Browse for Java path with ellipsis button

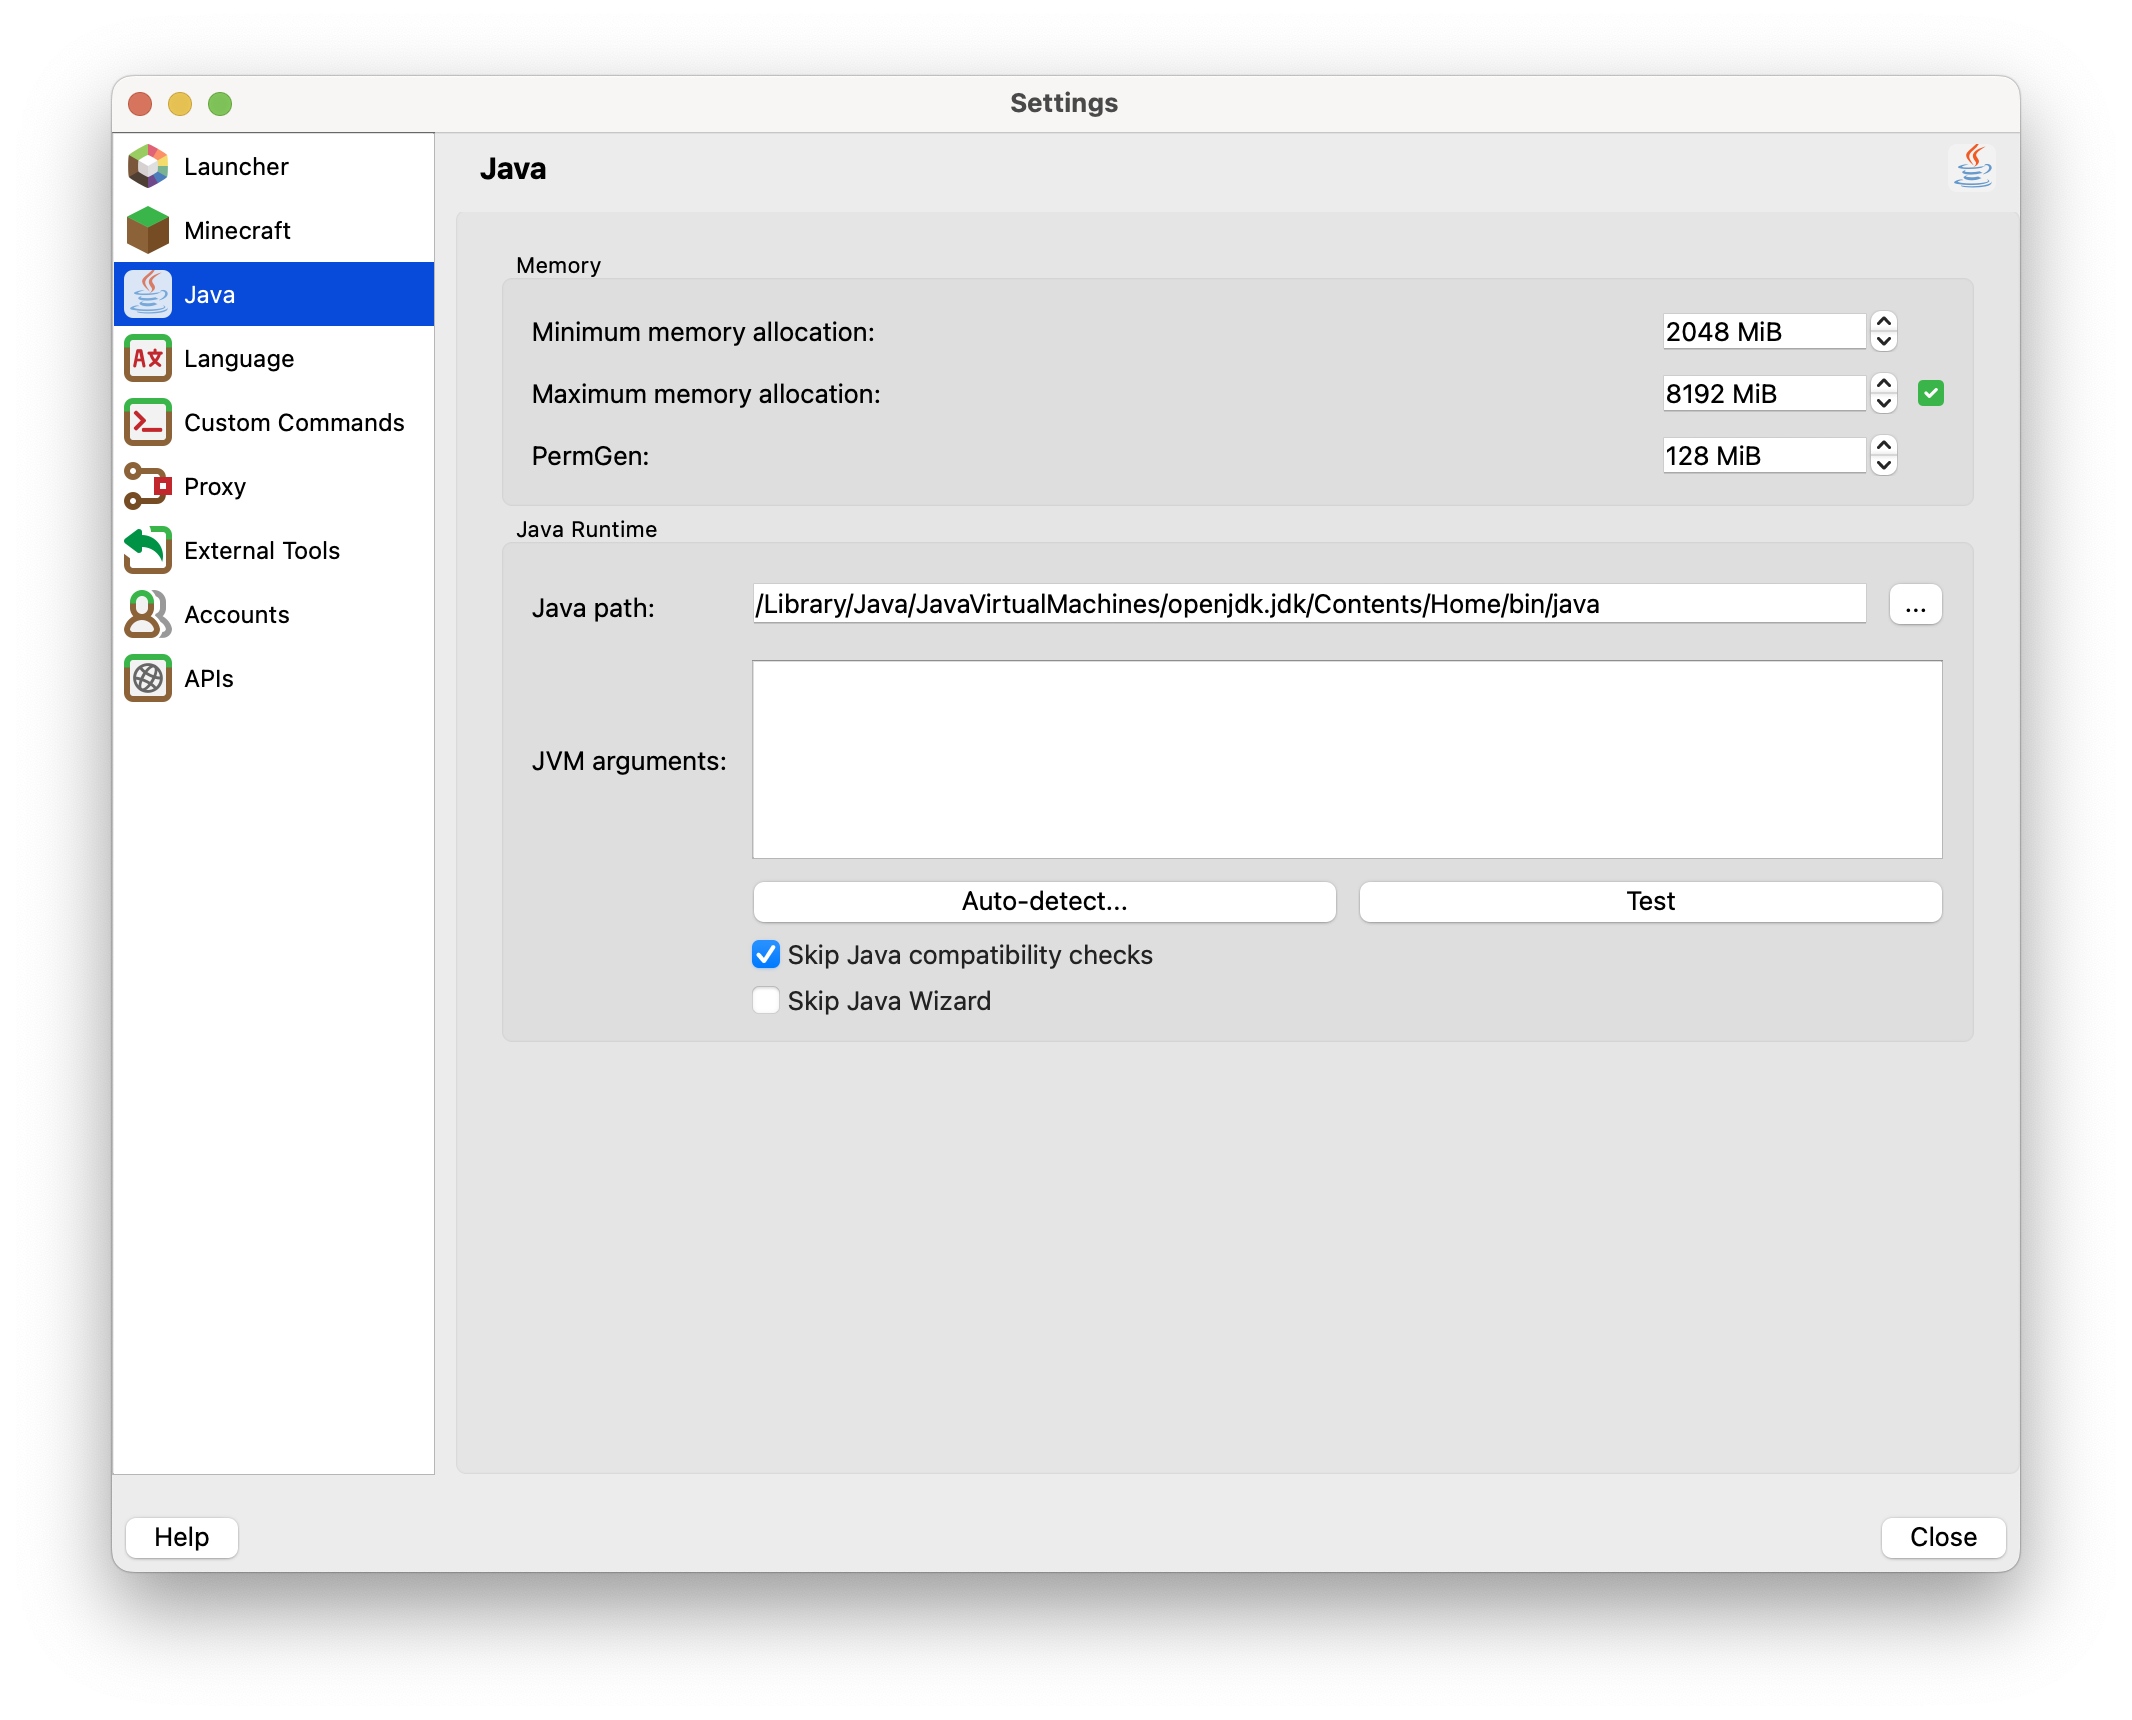1915,605
